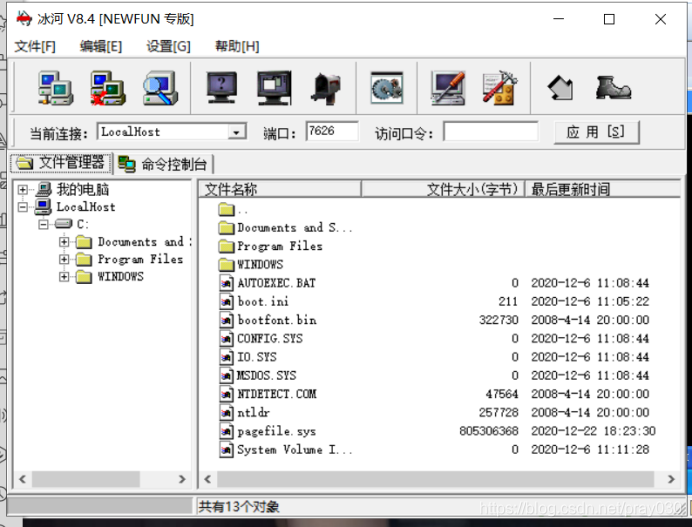
Task: Click the right arrow of tree scrollbar
Action: click(182, 479)
